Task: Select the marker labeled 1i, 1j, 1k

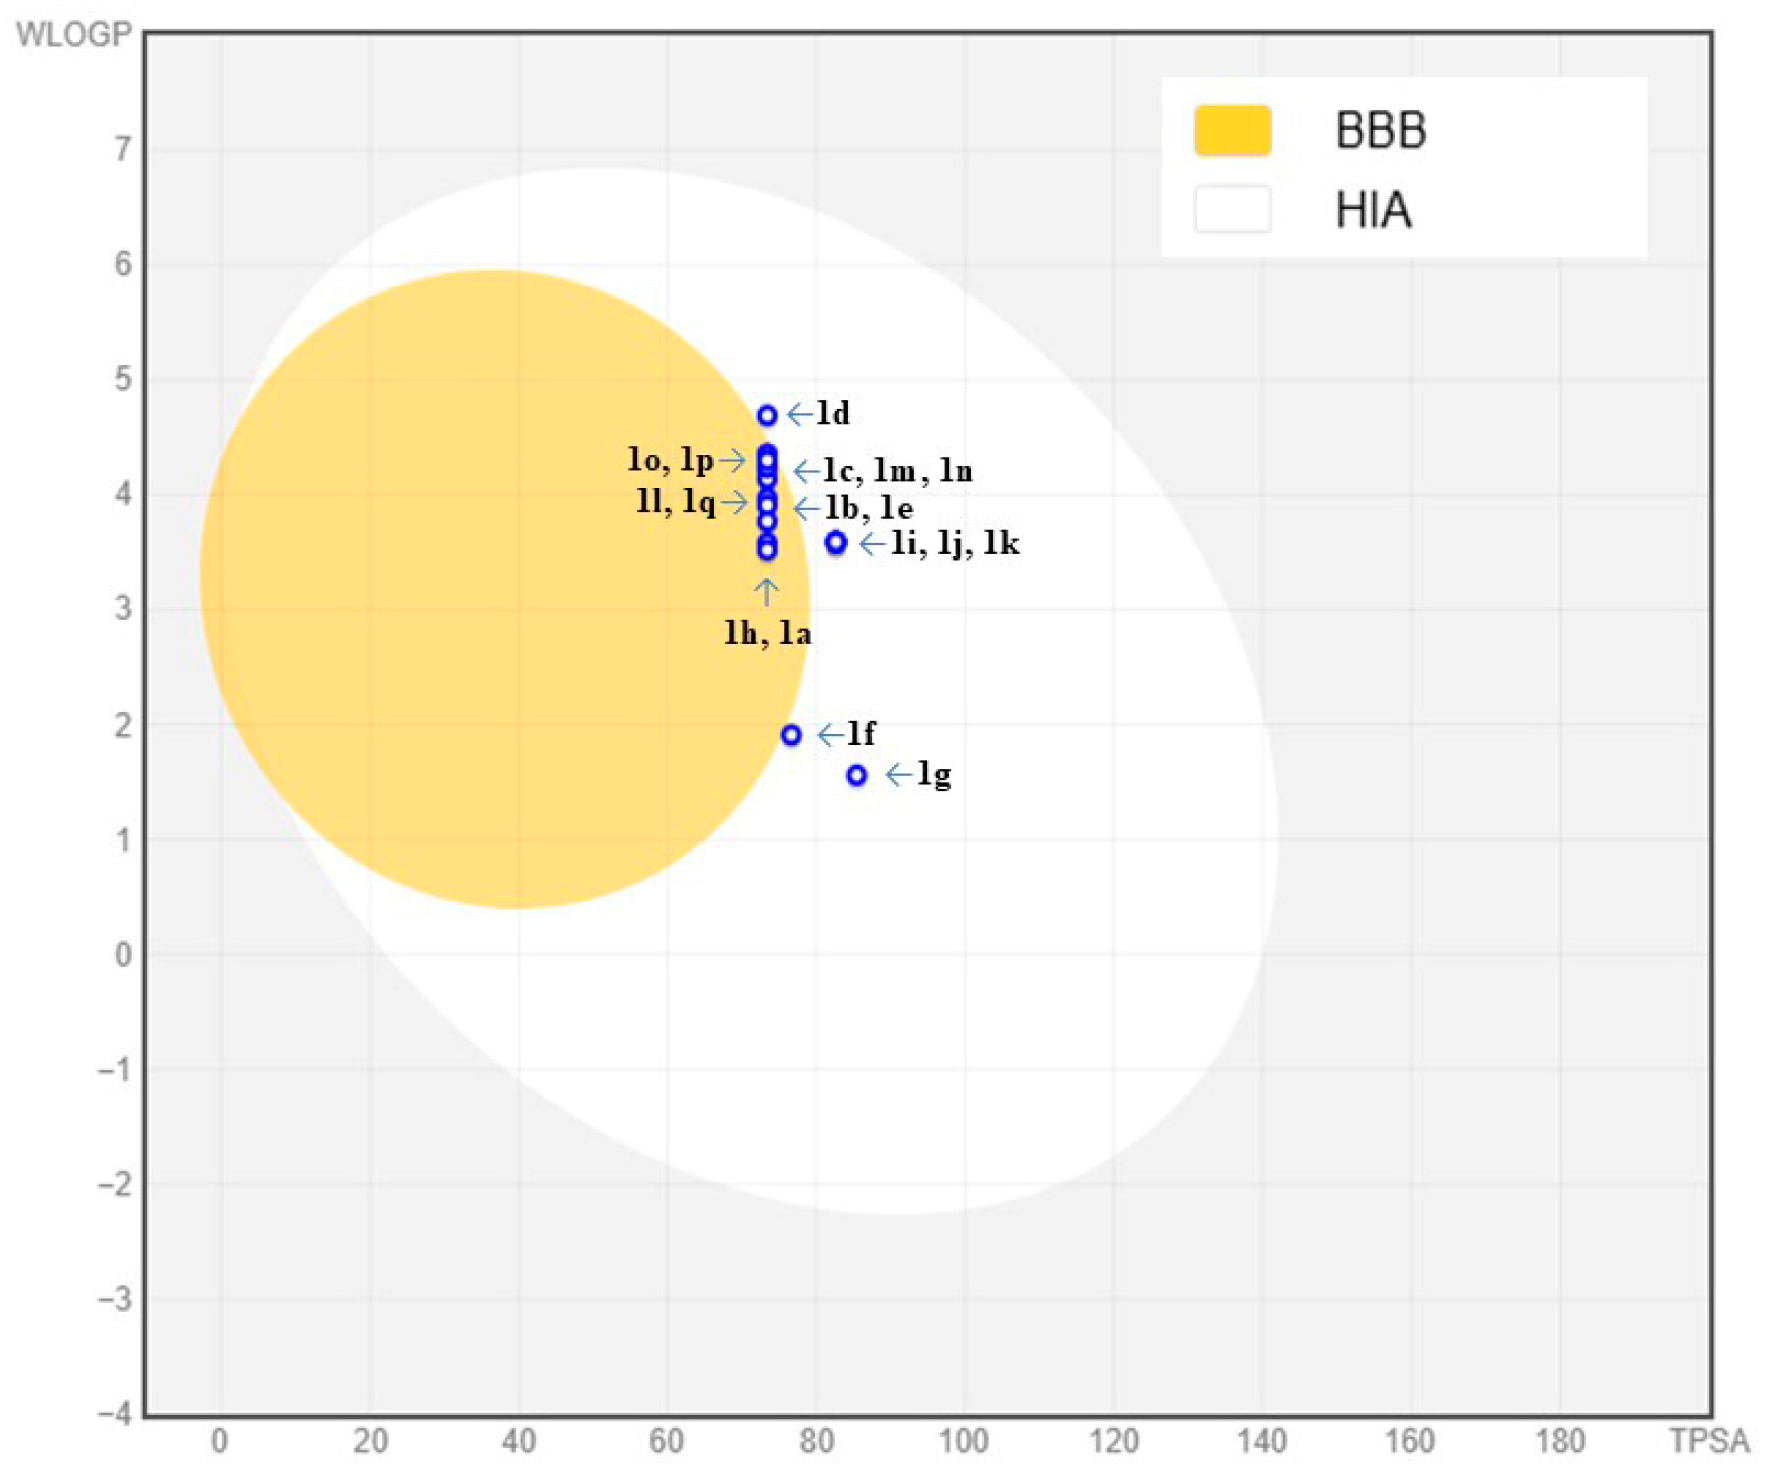Action: point(835,543)
